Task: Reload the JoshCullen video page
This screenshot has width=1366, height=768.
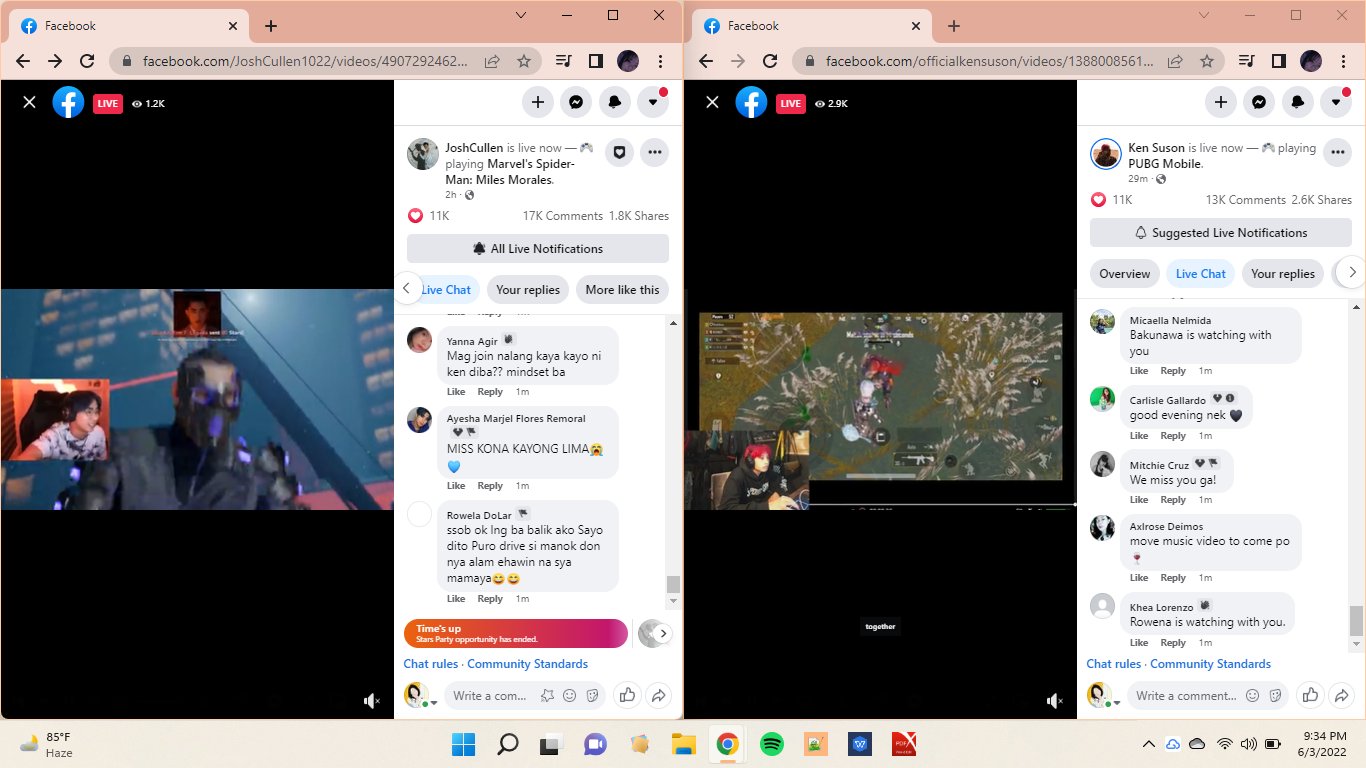Action: tap(87, 61)
